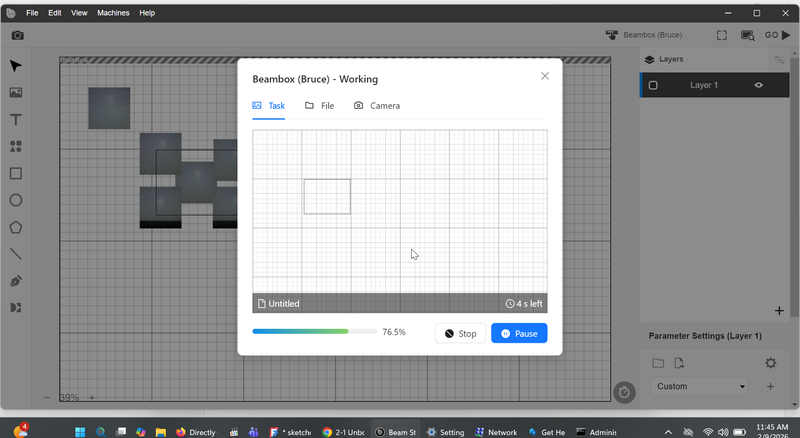Click the GO start button

click(777, 35)
